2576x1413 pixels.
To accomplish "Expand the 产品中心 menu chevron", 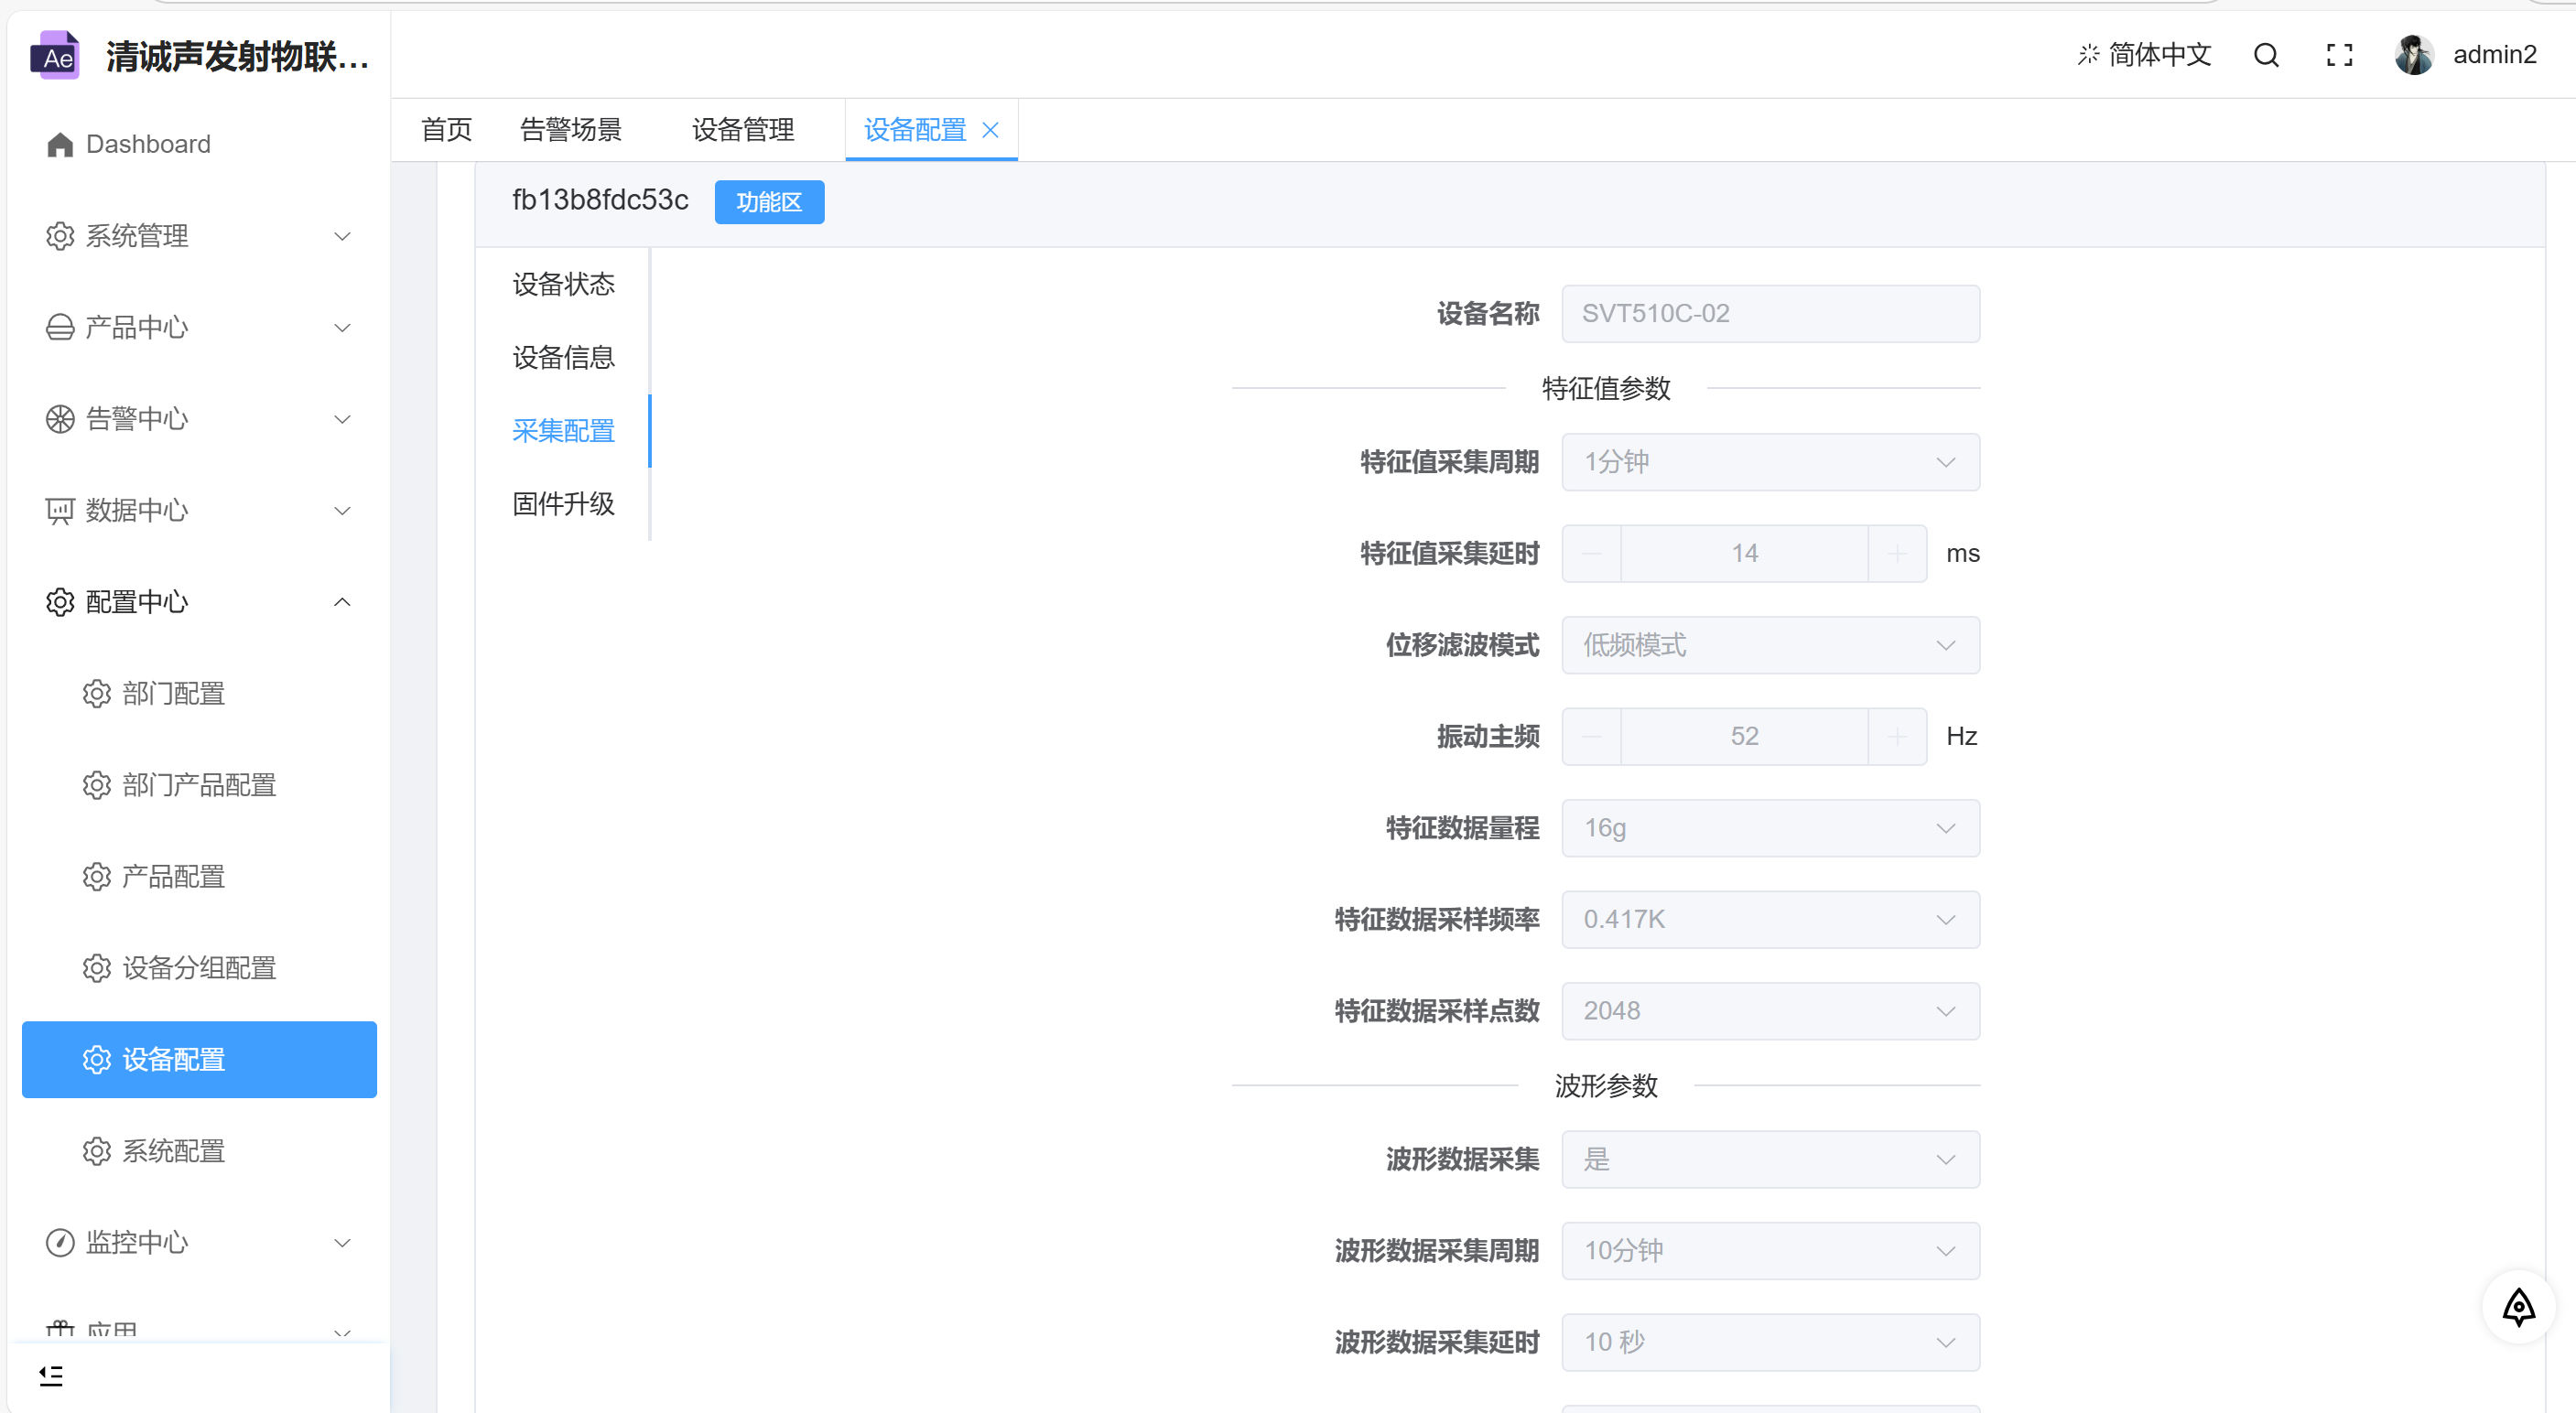I will click(342, 327).
